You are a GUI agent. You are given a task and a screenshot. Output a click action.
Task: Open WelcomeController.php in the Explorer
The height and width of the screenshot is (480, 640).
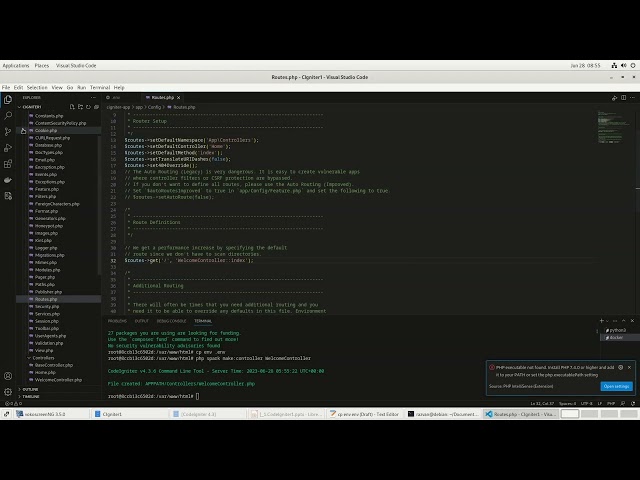(x=58, y=380)
